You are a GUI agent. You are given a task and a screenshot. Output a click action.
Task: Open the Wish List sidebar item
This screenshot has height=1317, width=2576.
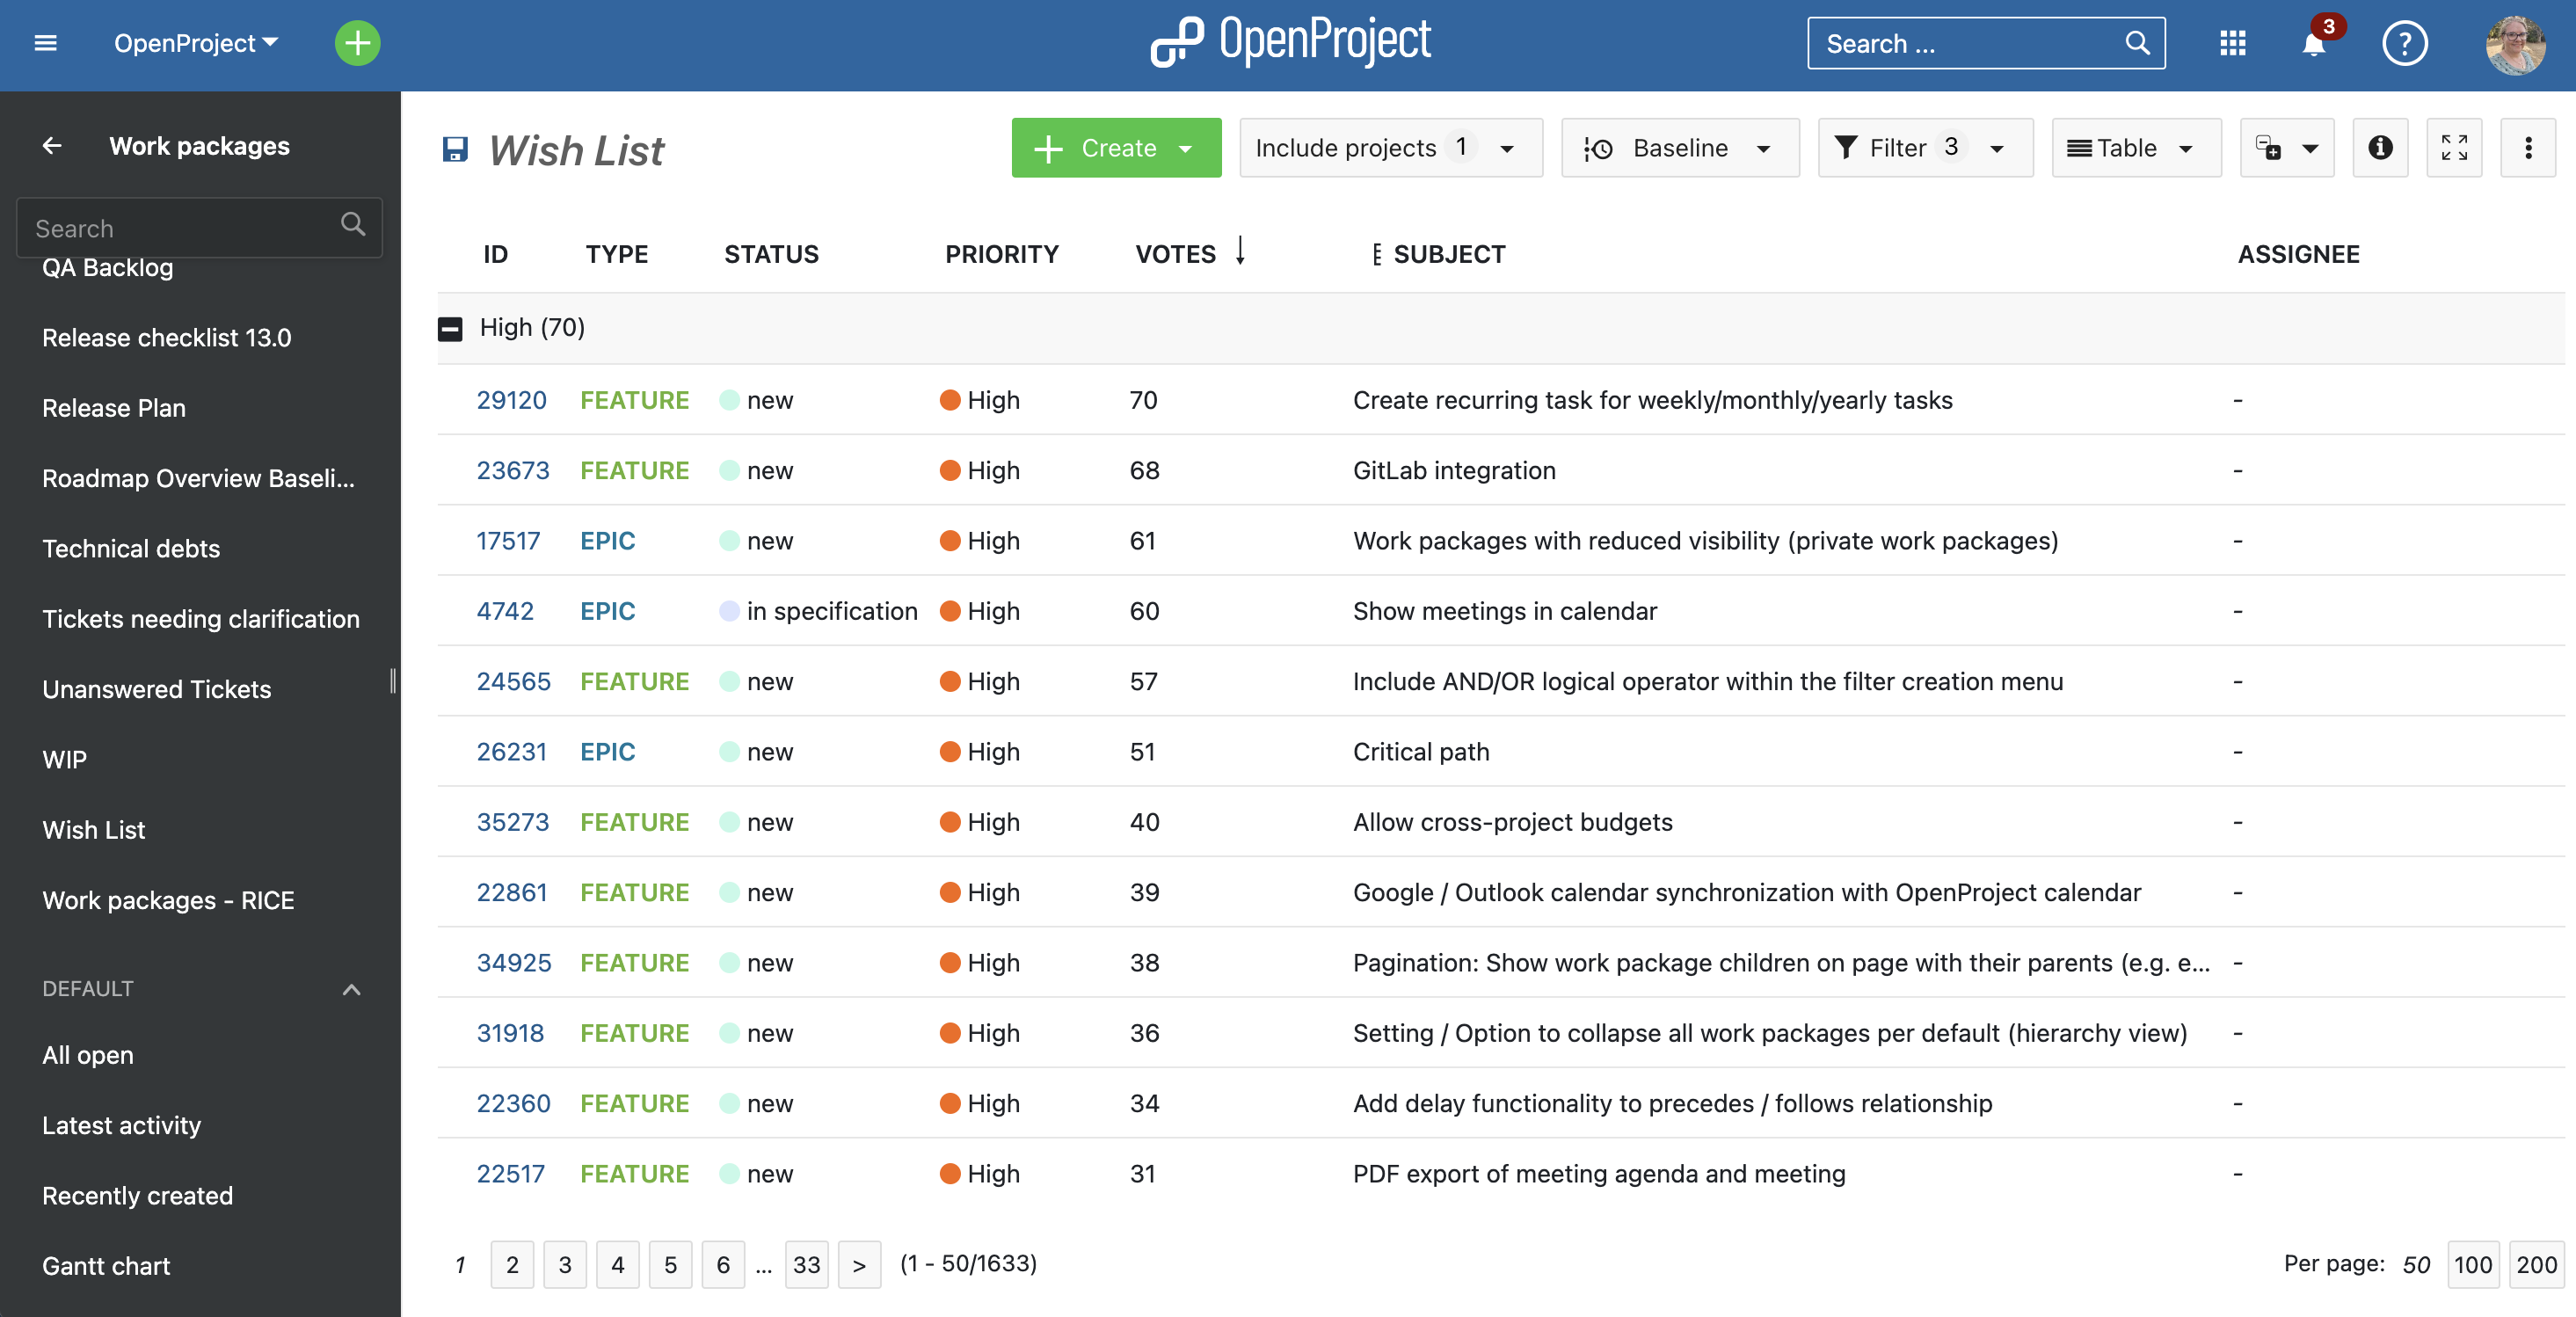pos(92,828)
